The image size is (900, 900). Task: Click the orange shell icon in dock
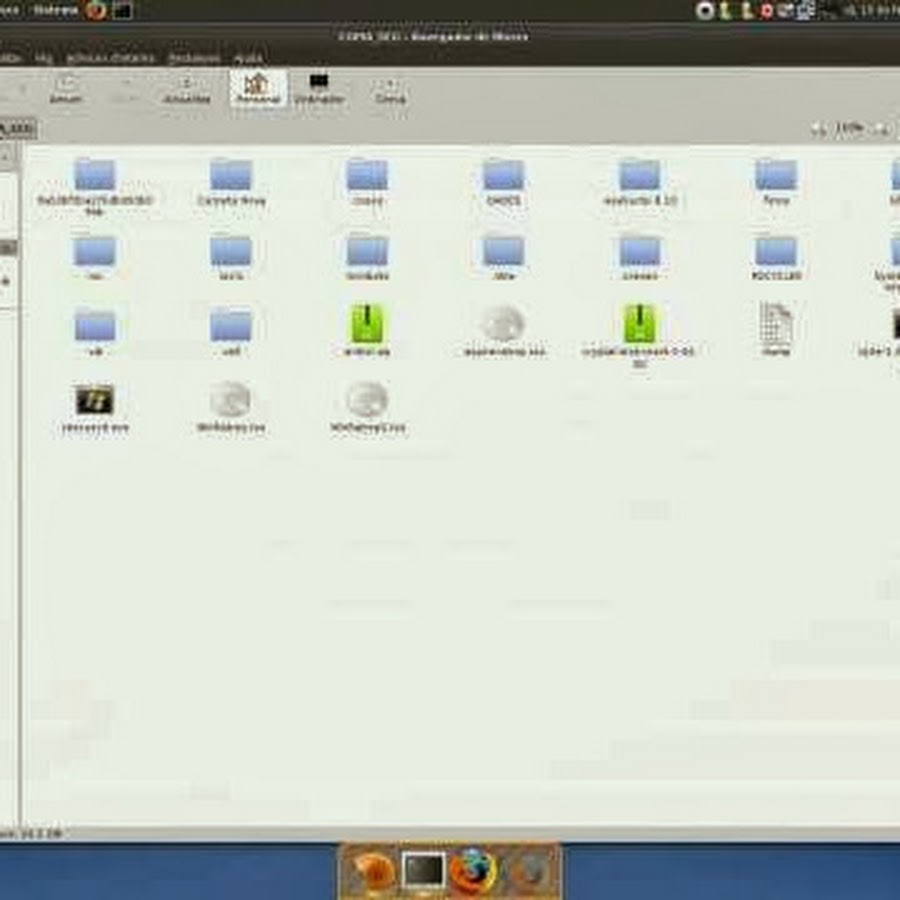click(373, 871)
